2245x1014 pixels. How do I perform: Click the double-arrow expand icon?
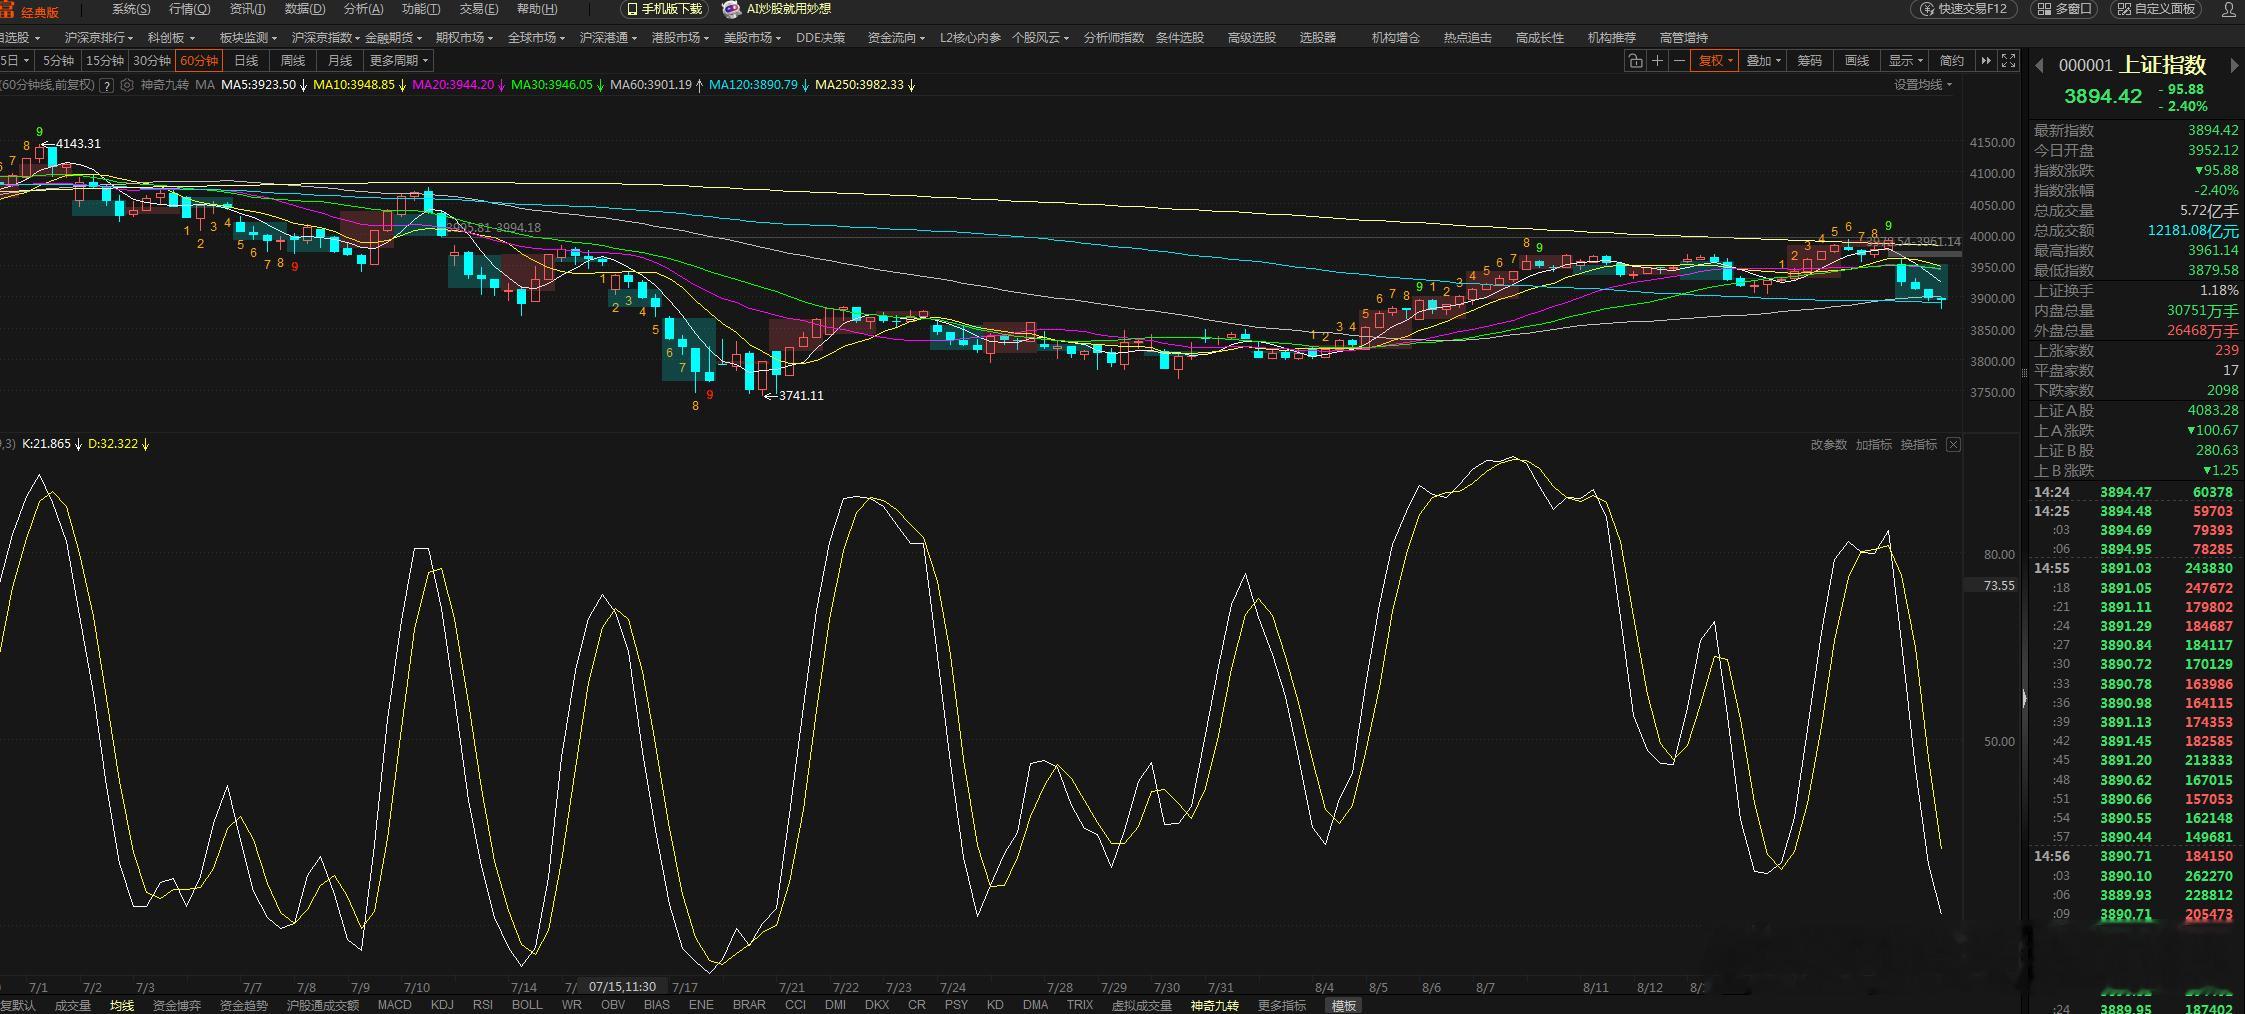tap(1986, 61)
